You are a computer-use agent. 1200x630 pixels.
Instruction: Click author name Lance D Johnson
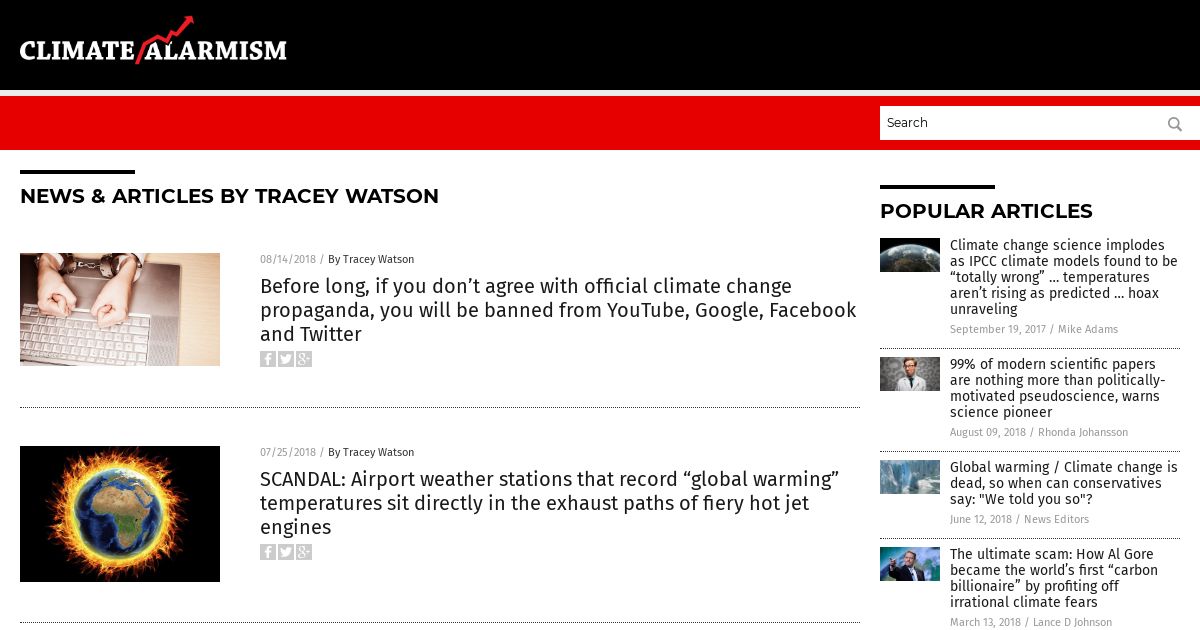coord(1072,622)
